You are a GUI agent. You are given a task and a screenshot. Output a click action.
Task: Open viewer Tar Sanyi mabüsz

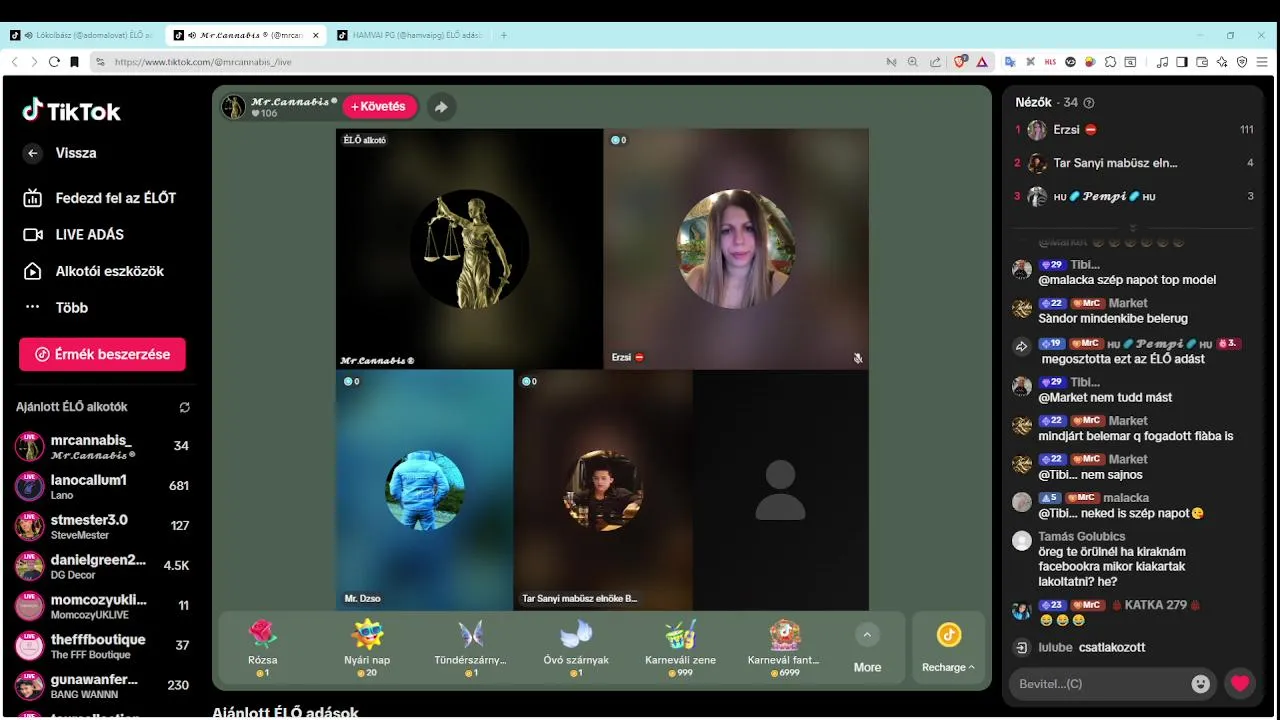(1134, 163)
